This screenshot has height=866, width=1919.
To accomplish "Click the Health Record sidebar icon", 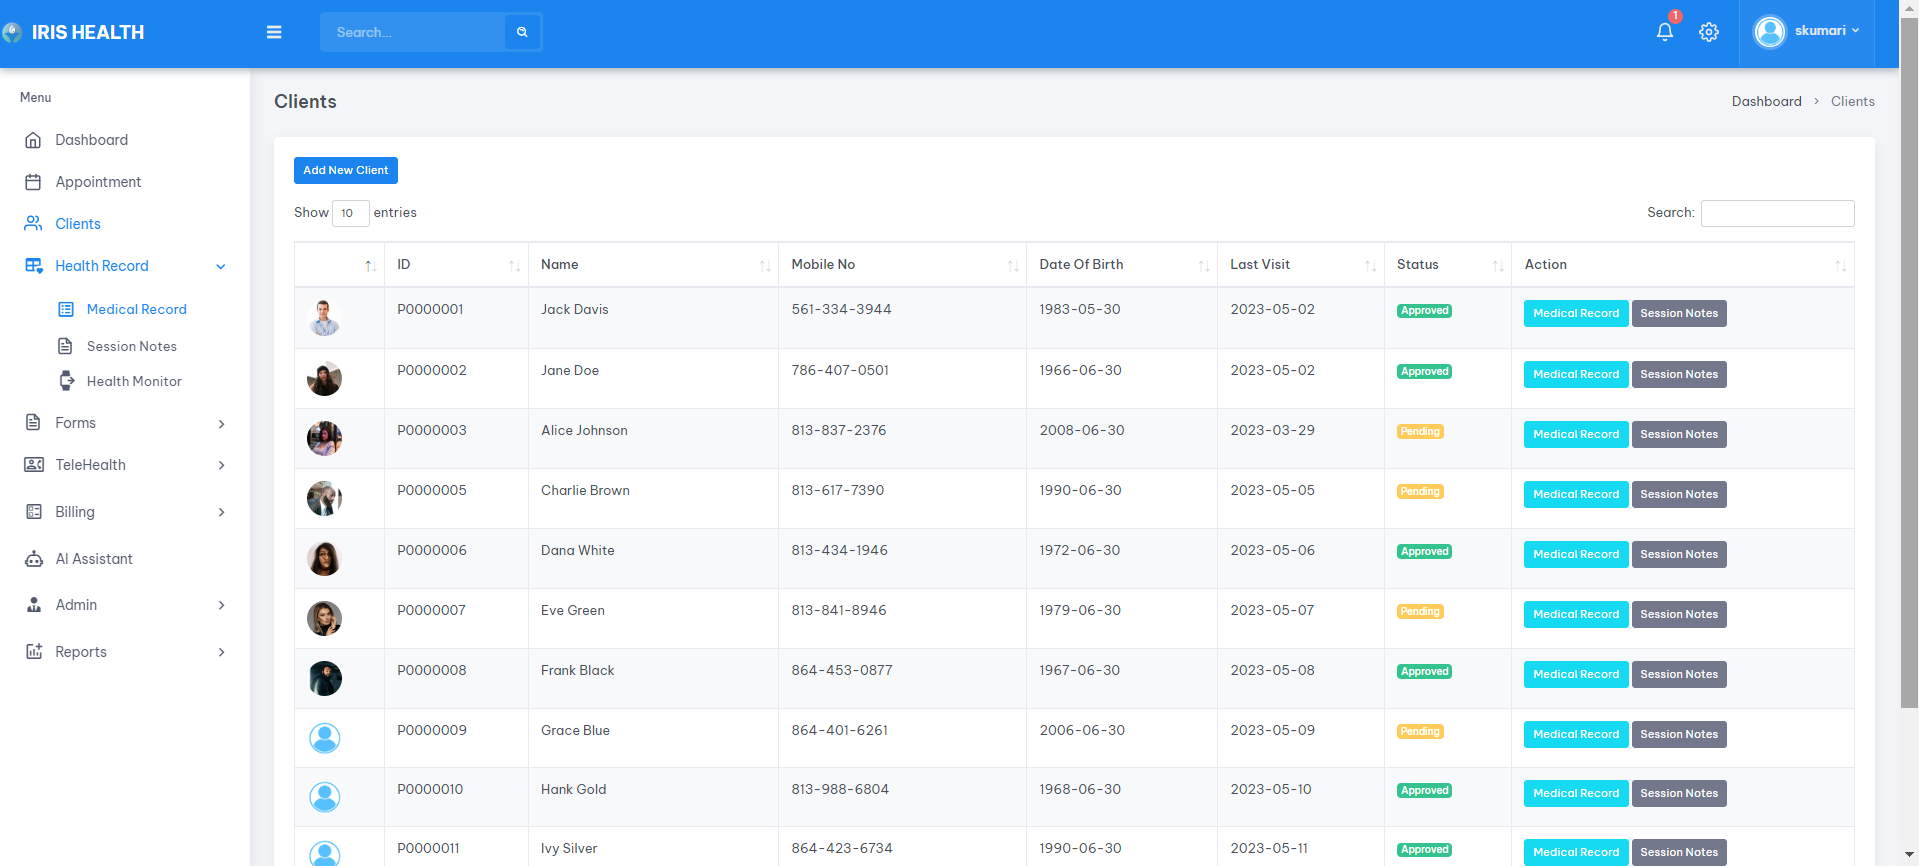I will [34, 266].
